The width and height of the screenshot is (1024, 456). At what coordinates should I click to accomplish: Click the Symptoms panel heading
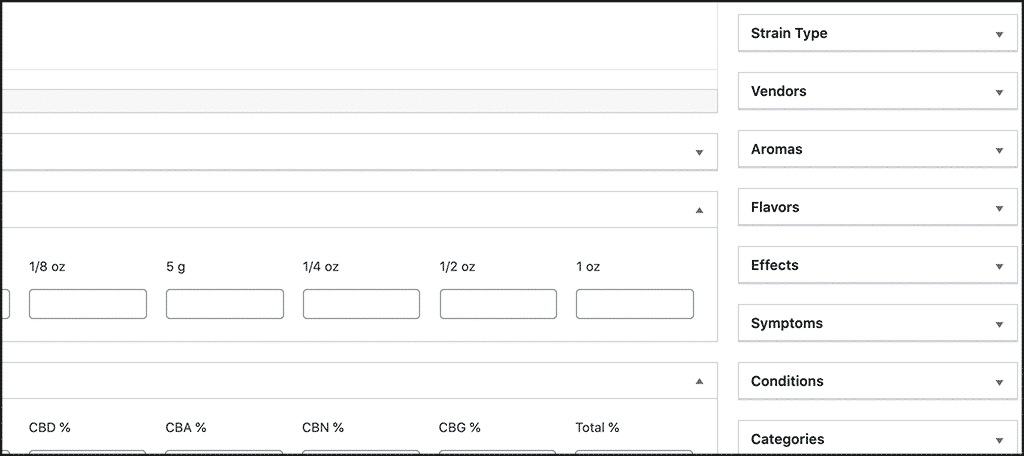click(787, 323)
